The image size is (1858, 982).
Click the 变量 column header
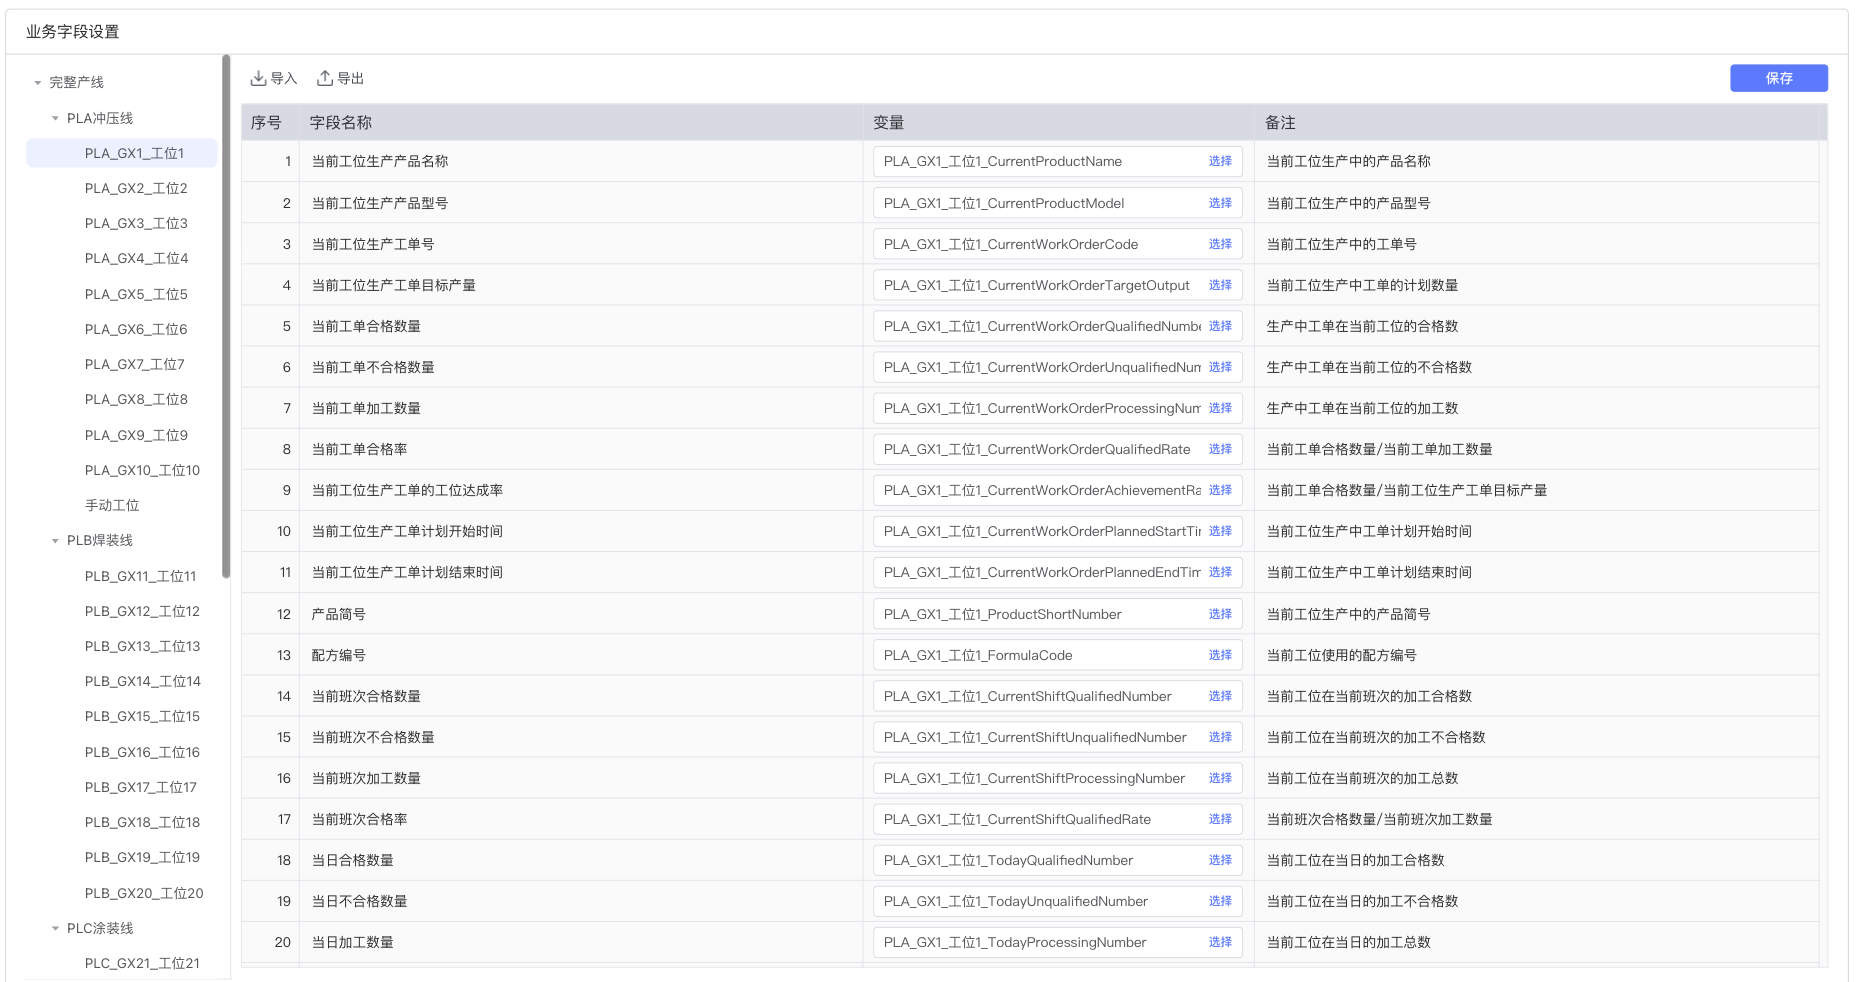pyautogui.click(x=888, y=122)
